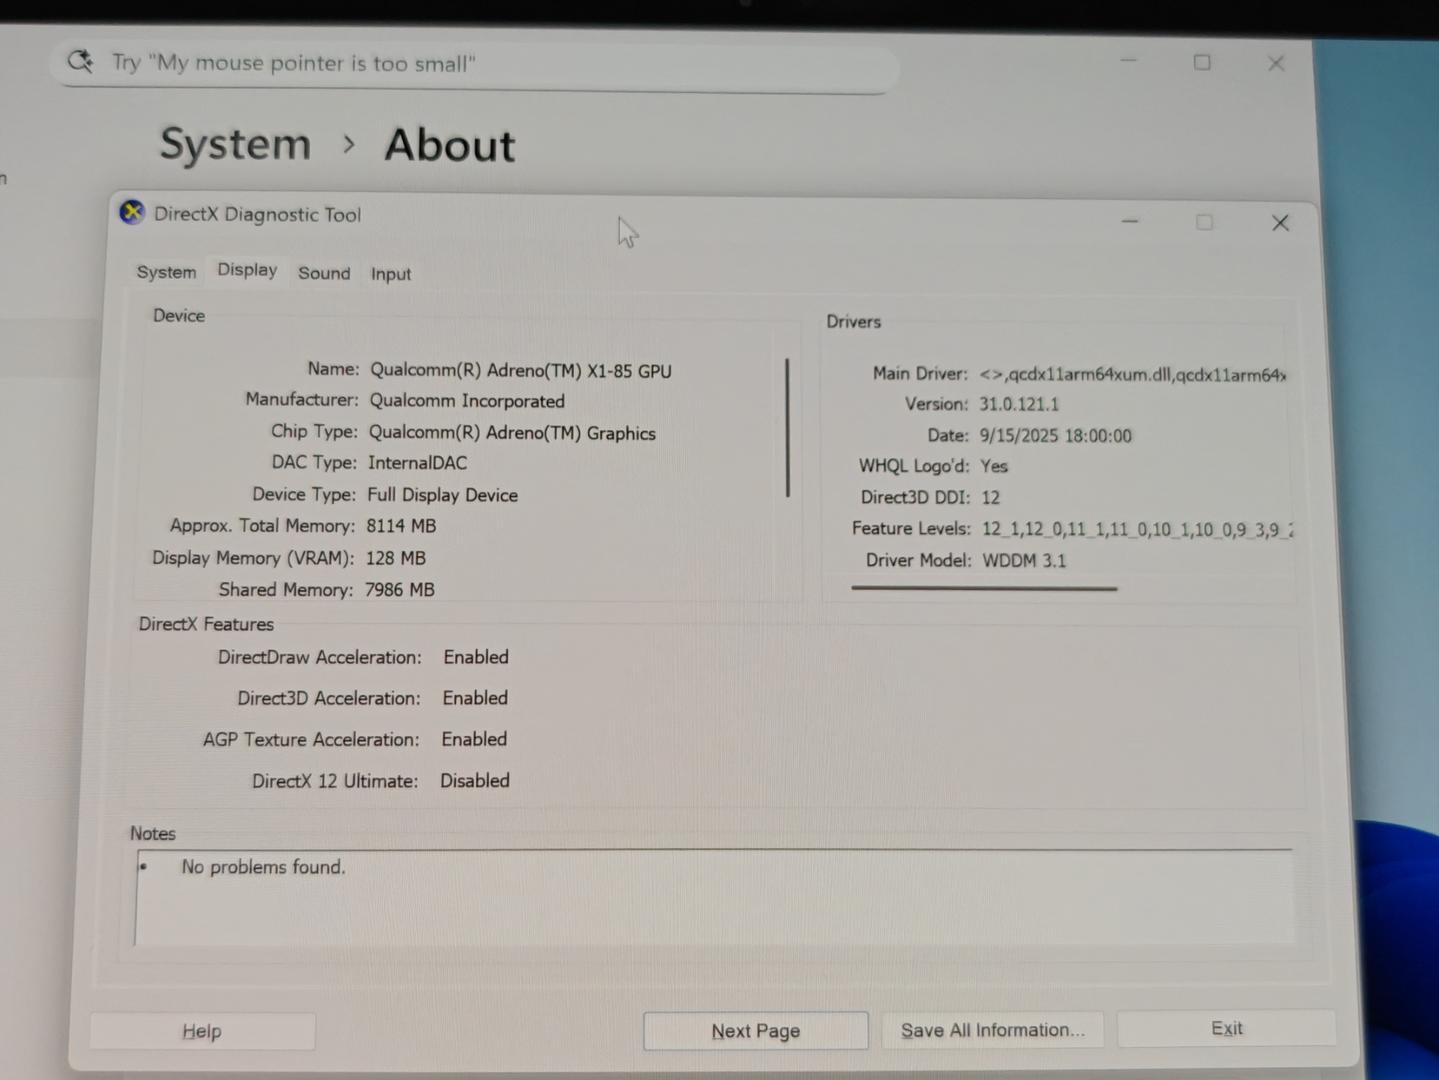Click the driver version '31.0.121.1'
The image size is (1439, 1080).
[1019, 404]
